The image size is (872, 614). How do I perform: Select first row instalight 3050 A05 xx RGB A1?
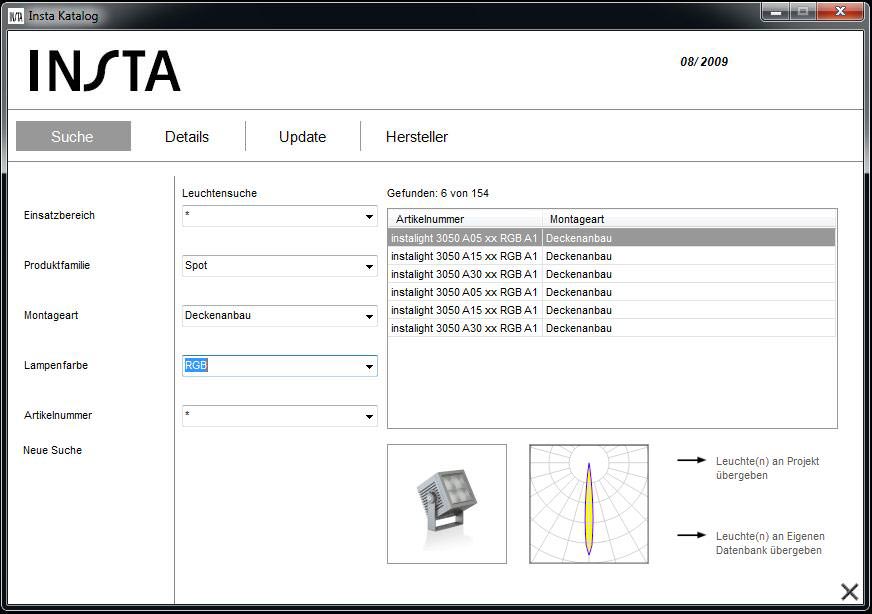[x=612, y=238]
